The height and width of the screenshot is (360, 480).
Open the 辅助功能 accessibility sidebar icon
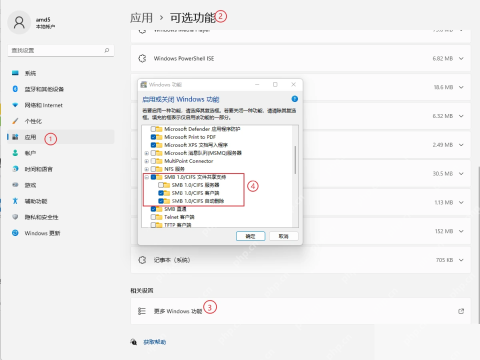[15, 201]
